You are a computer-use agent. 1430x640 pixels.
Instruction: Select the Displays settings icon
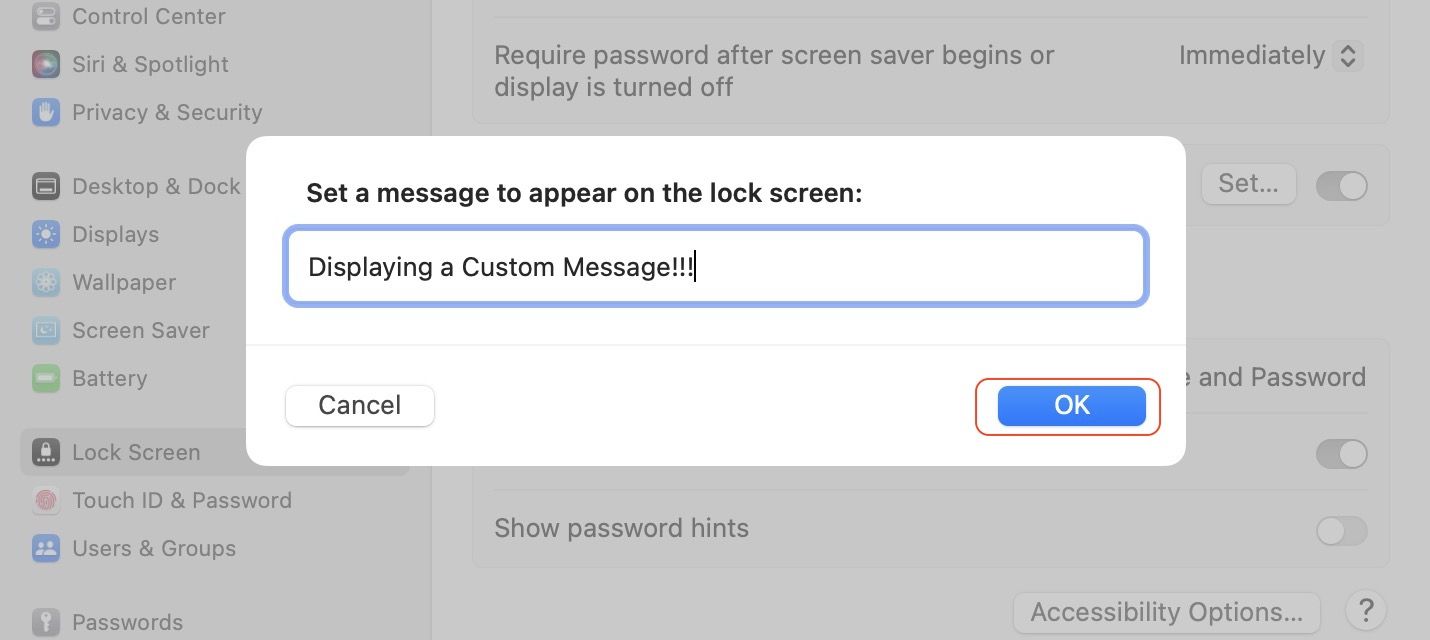45,234
